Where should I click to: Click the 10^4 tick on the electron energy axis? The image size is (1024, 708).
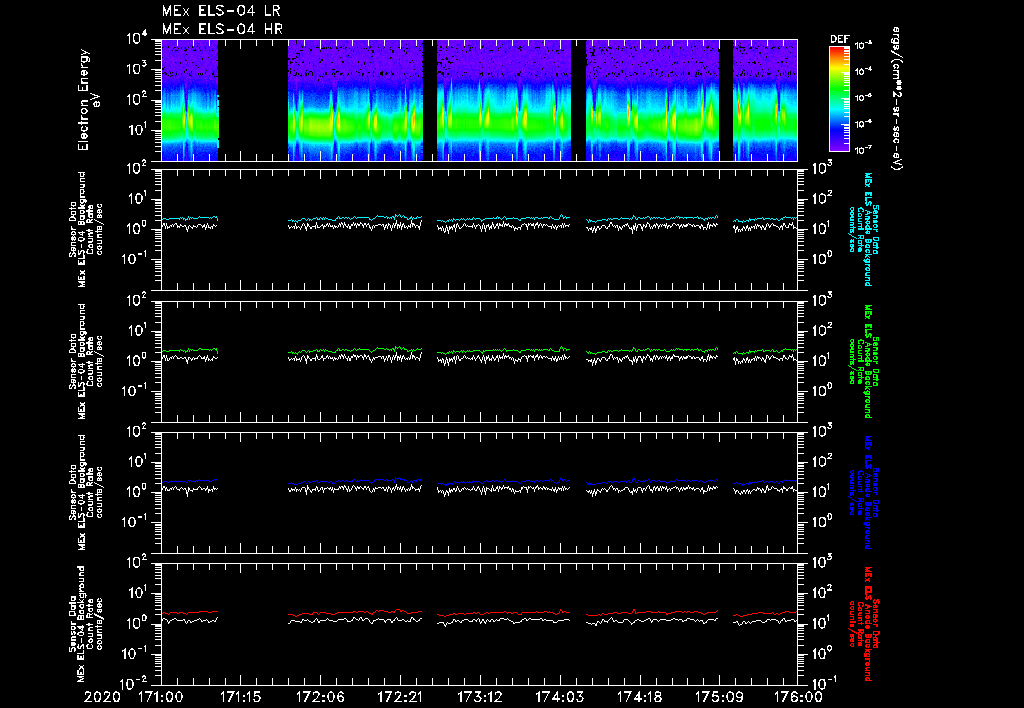point(136,39)
